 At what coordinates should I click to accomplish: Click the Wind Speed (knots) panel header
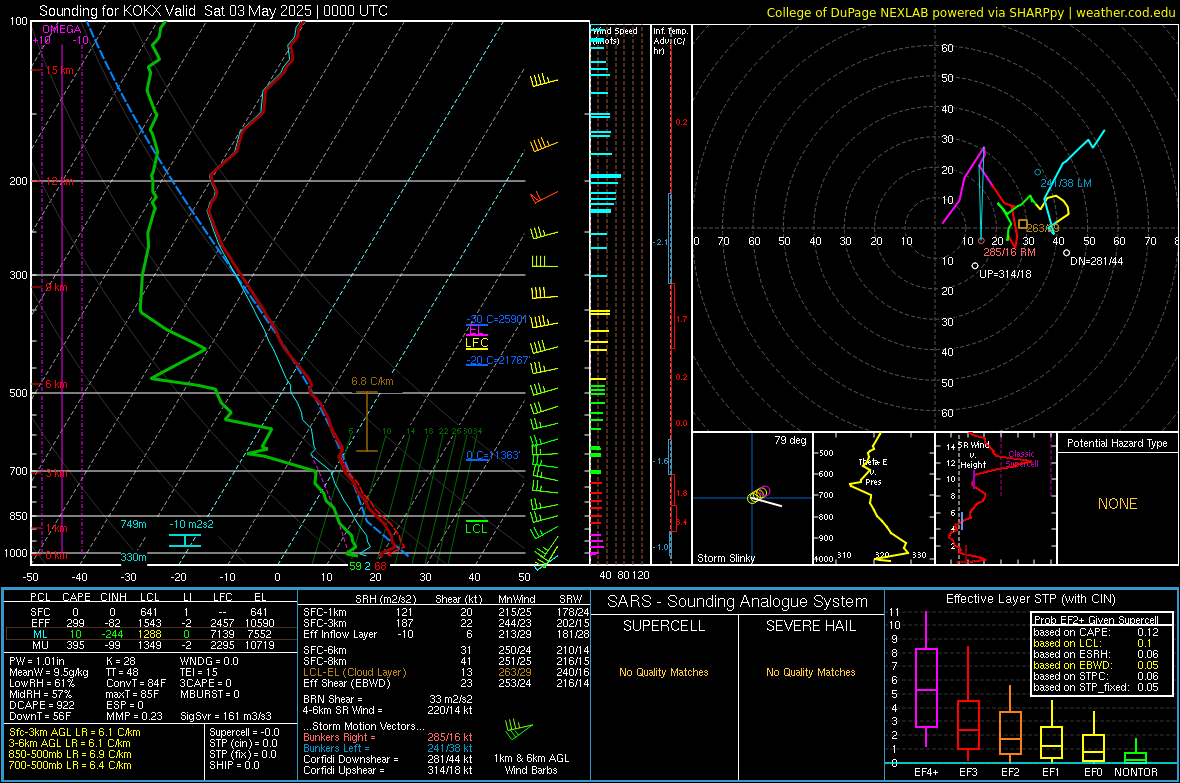614,35
